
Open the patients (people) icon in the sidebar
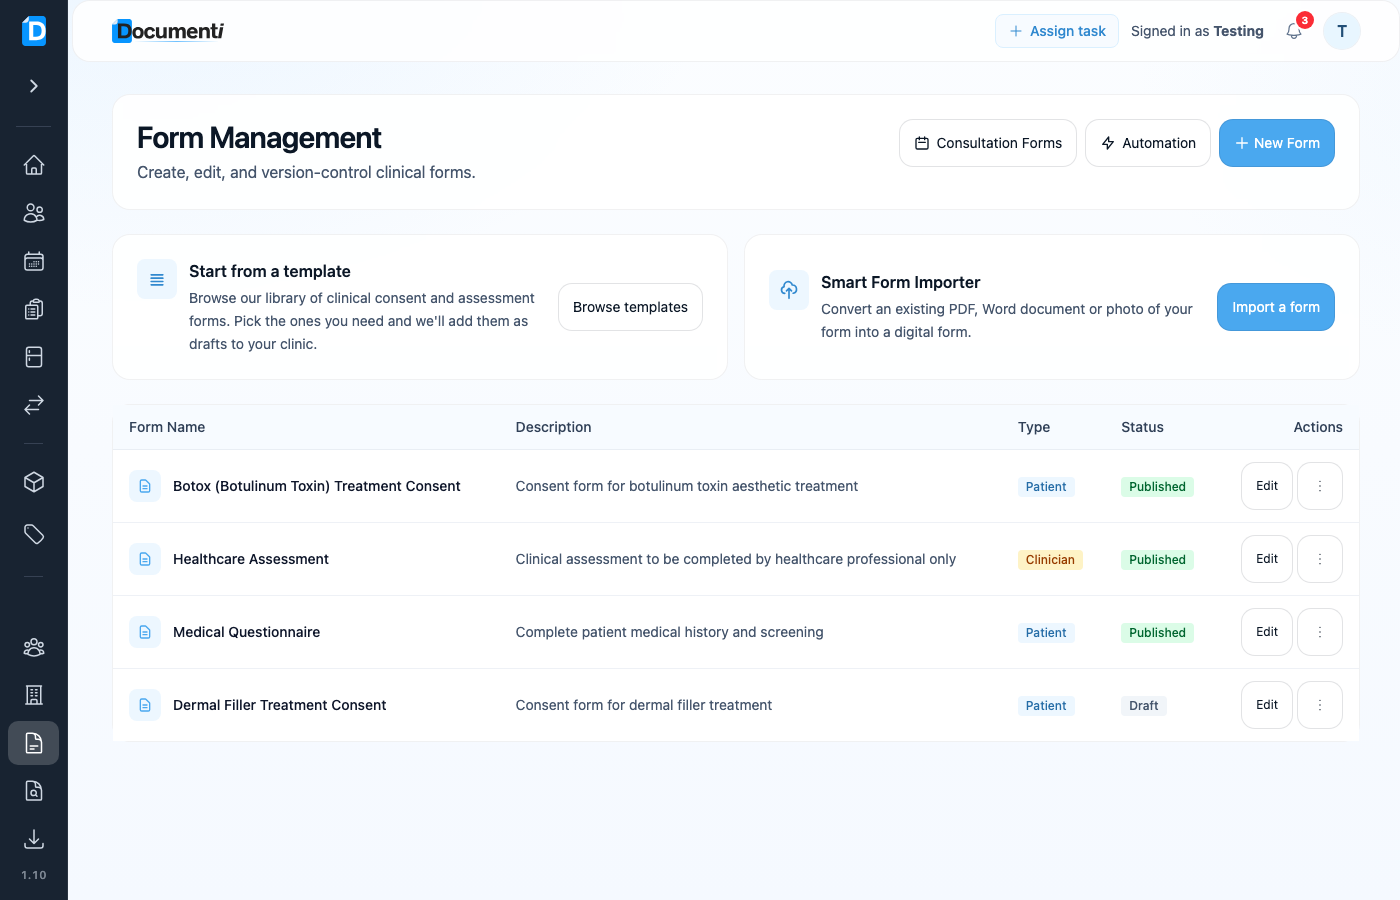pyautogui.click(x=34, y=213)
